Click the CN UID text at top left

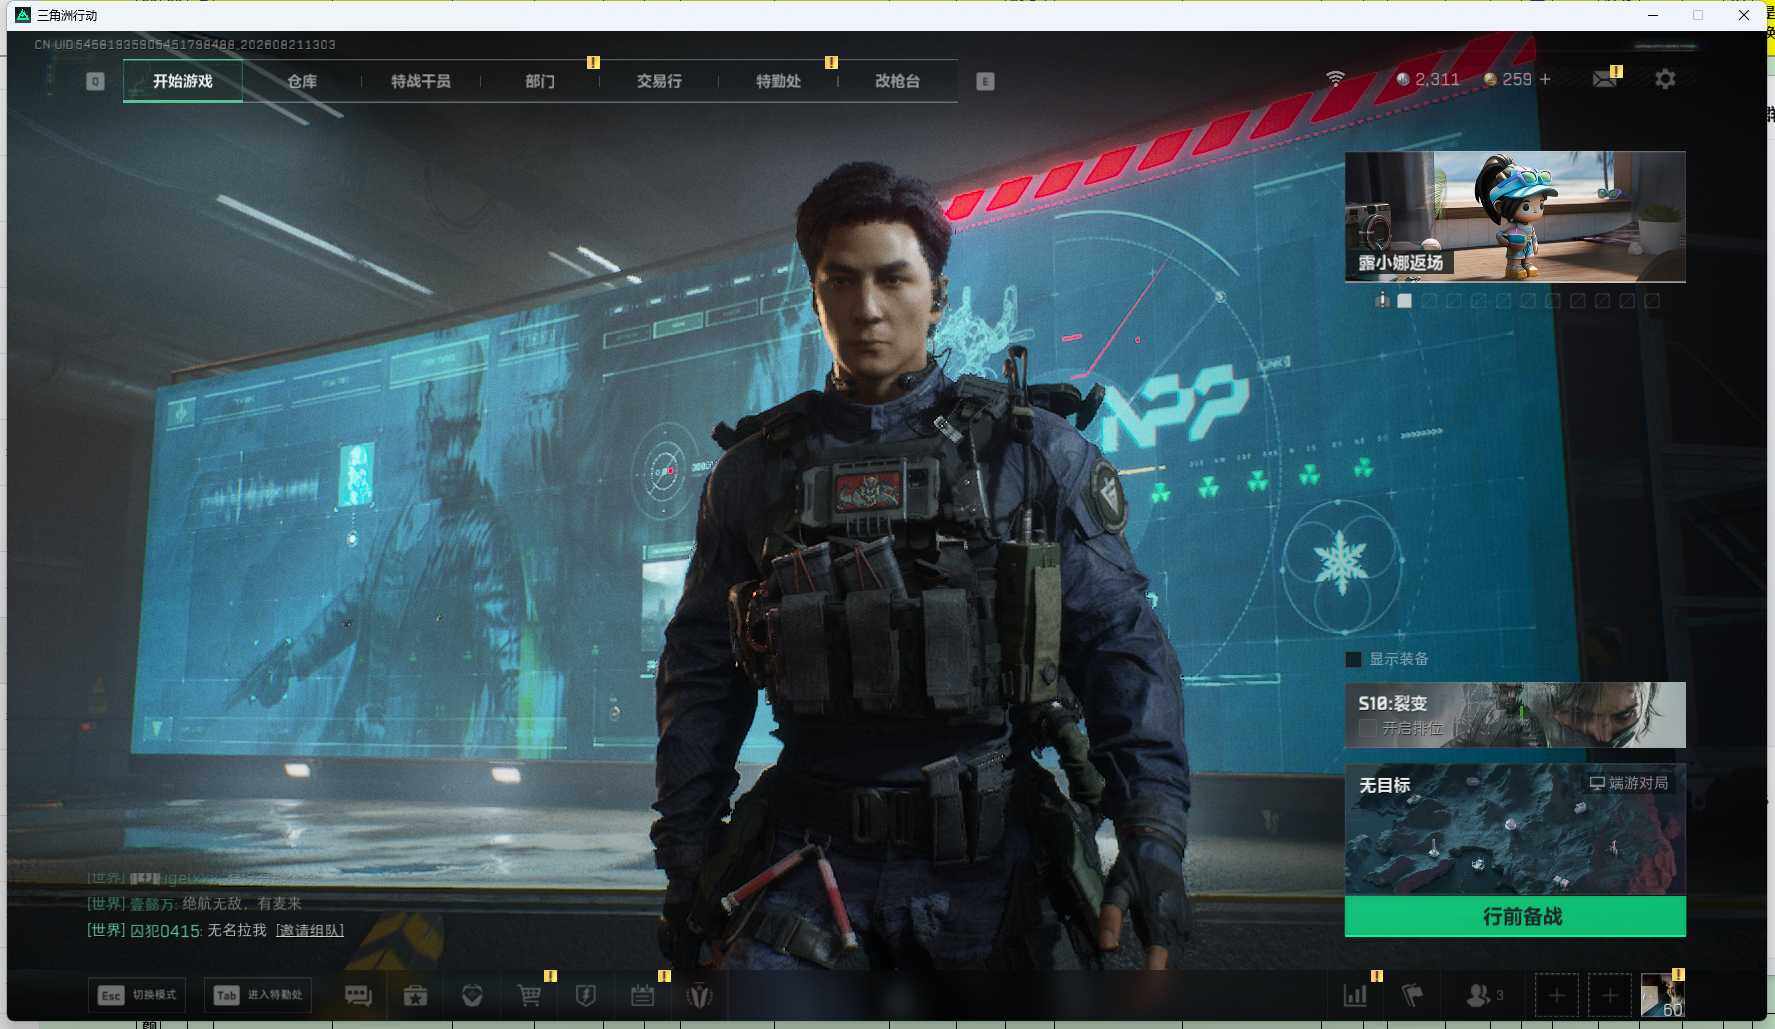pyautogui.click(x=185, y=44)
